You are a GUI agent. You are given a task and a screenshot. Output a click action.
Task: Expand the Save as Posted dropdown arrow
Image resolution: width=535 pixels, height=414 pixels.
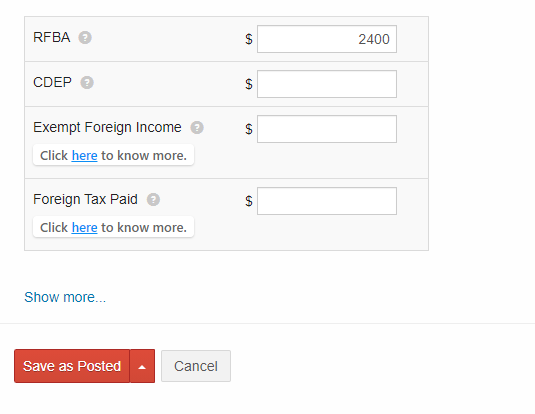coord(142,366)
